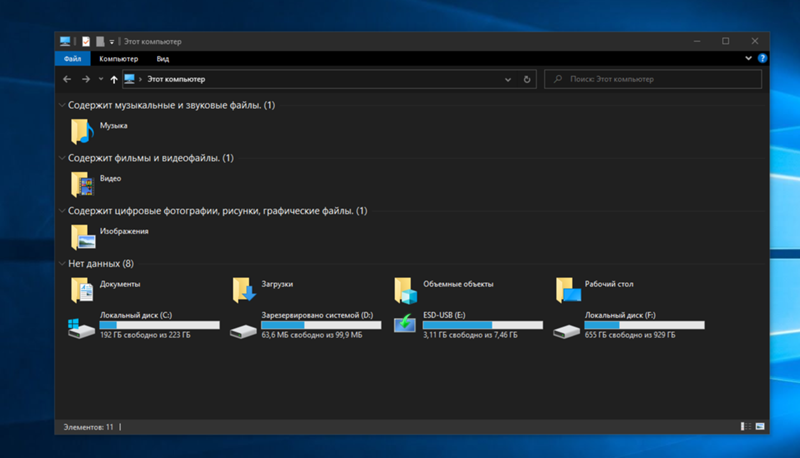The height and width of the screenshot is (458, 800).
Task: Click the address bar breadcrumb chevron
Action: click(140, 80)
